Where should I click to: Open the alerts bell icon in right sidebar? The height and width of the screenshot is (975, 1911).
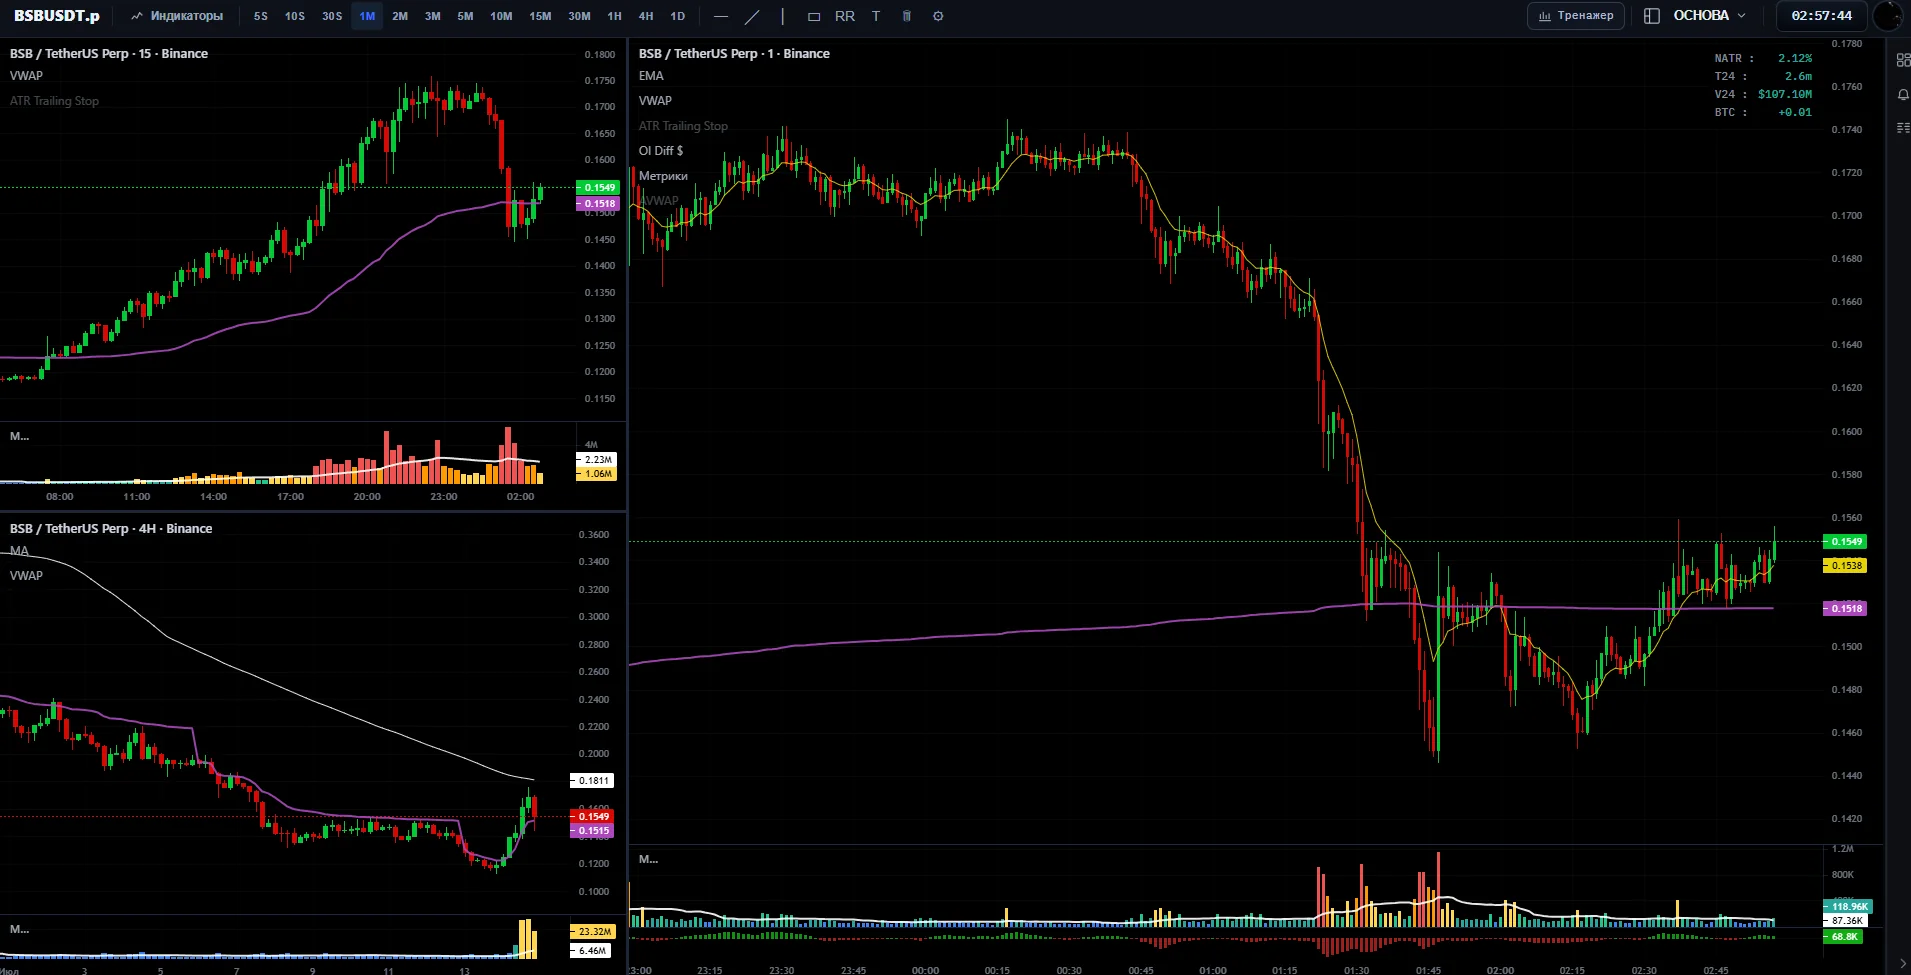point(1903,94)
